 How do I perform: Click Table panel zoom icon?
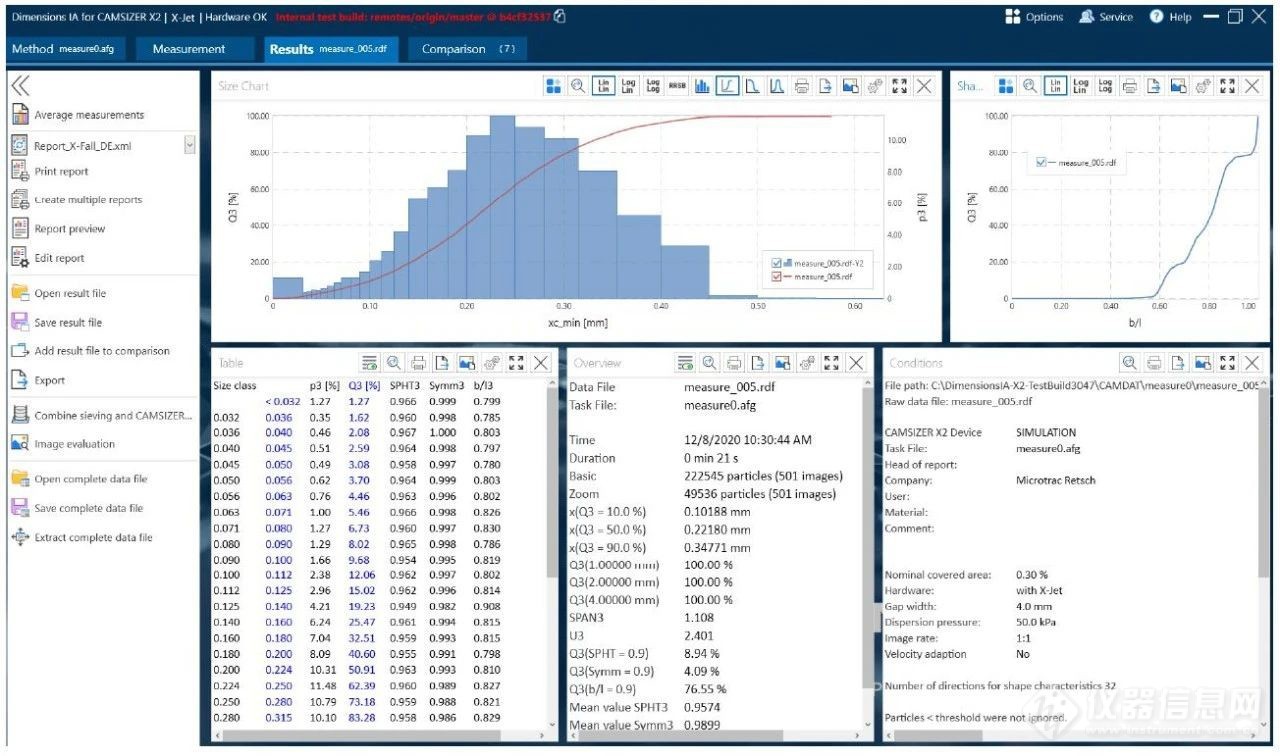394,363
